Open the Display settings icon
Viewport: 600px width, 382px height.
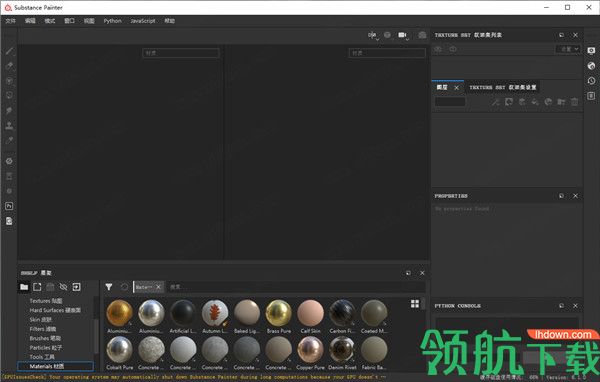pyautogui.click(x=591, y=51)
